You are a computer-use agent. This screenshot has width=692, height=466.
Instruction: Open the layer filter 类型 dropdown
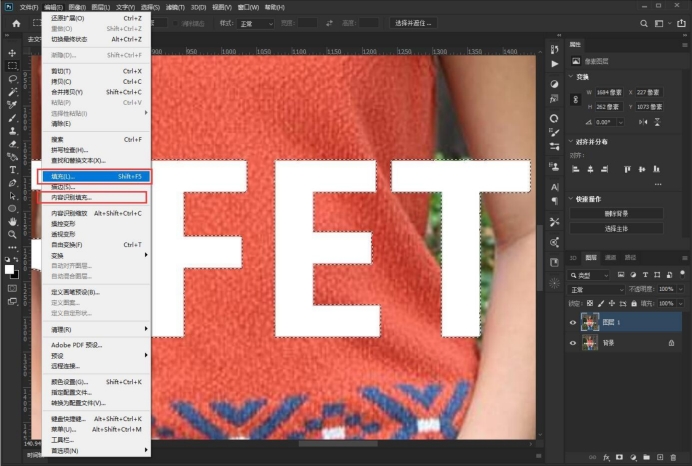589,275
